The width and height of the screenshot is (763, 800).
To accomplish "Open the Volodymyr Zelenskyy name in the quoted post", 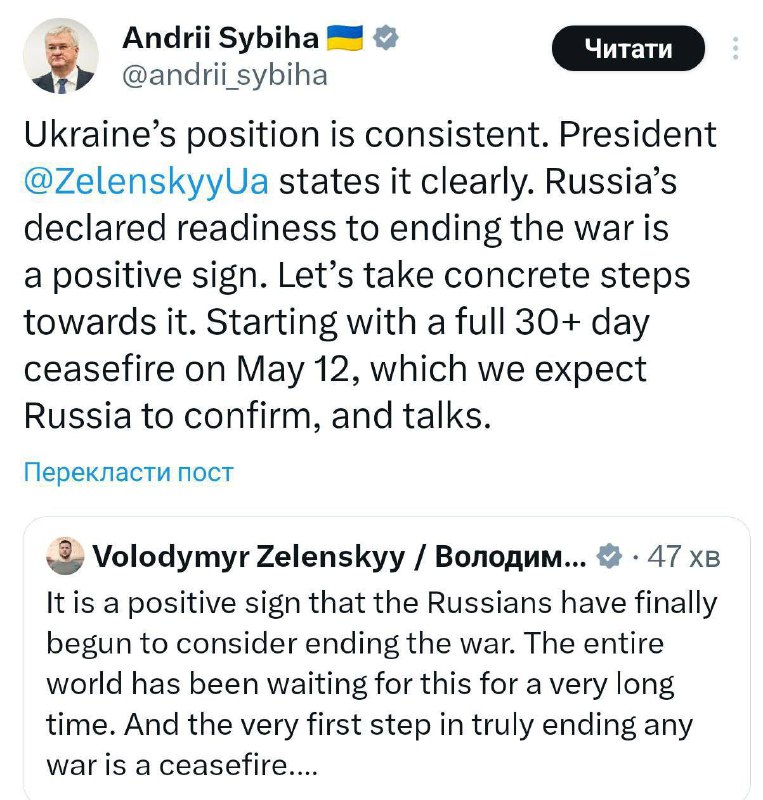I will coord(339,556).
